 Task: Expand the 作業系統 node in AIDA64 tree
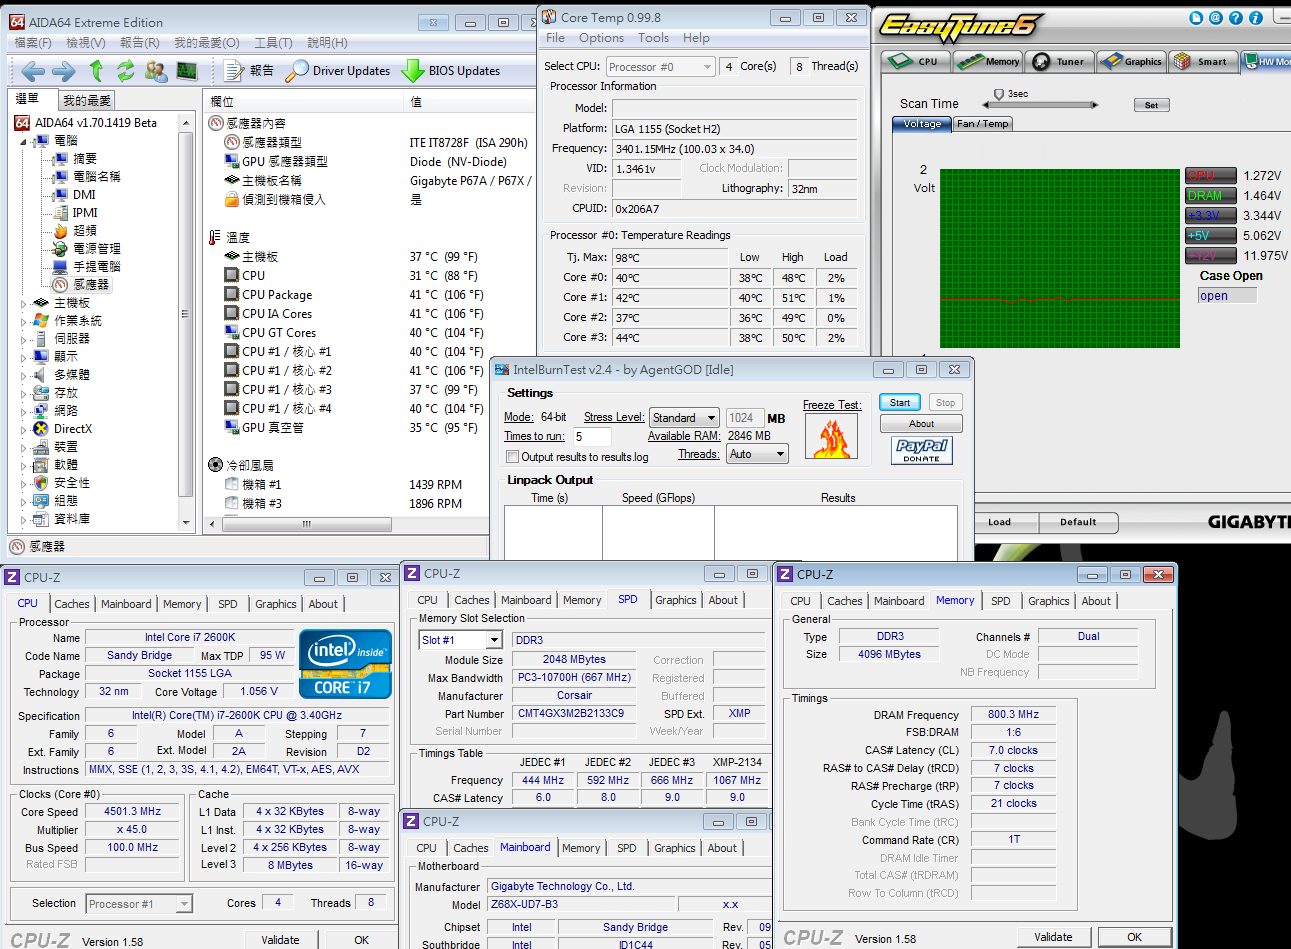pyautogui.click(x=23, y=321)
